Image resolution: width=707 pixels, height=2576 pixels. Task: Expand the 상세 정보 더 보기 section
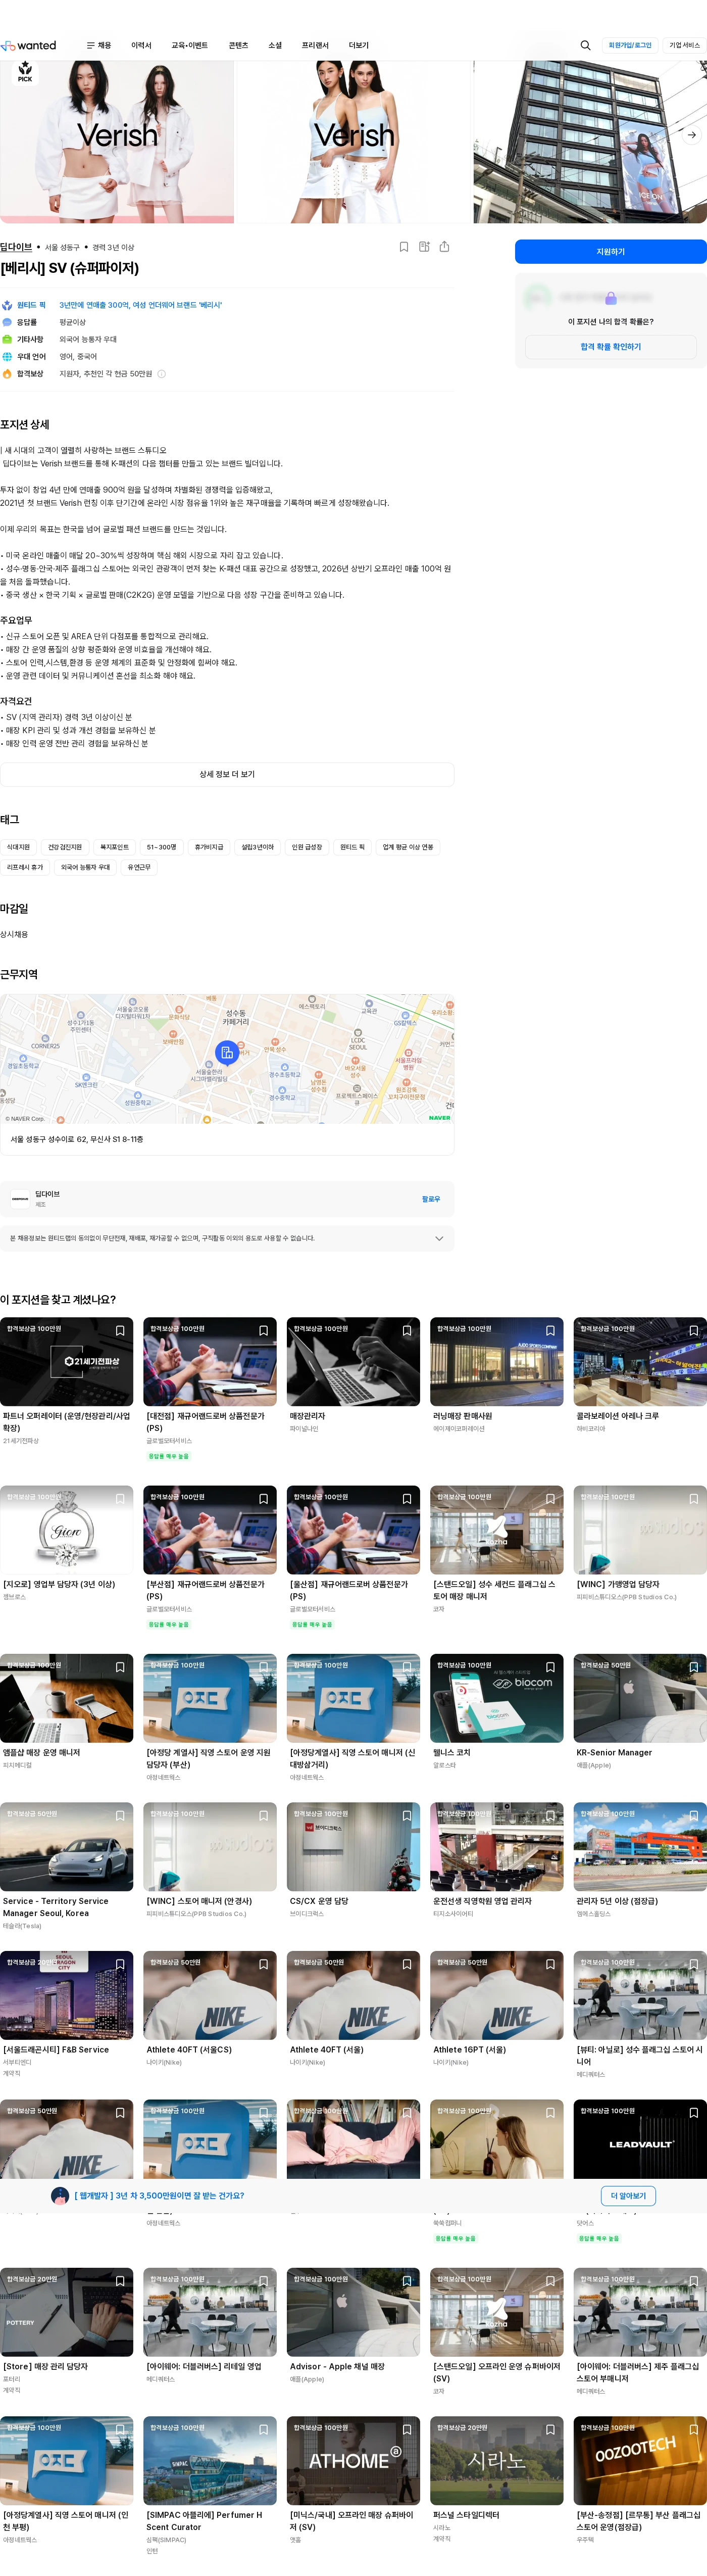pos(227,774)
